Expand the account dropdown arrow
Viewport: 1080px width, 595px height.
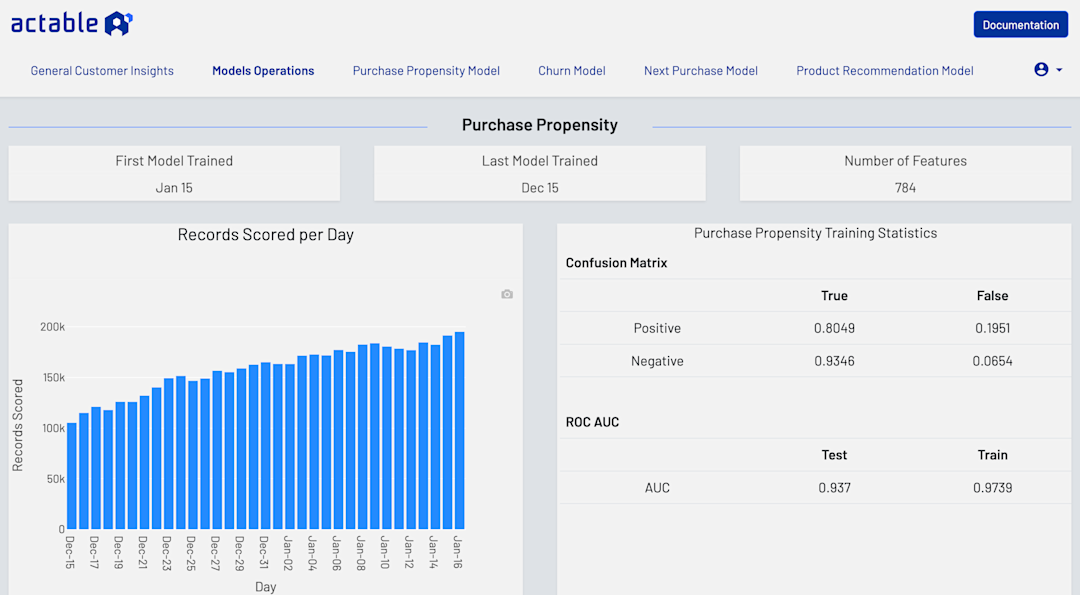[x=1059, y=70]
